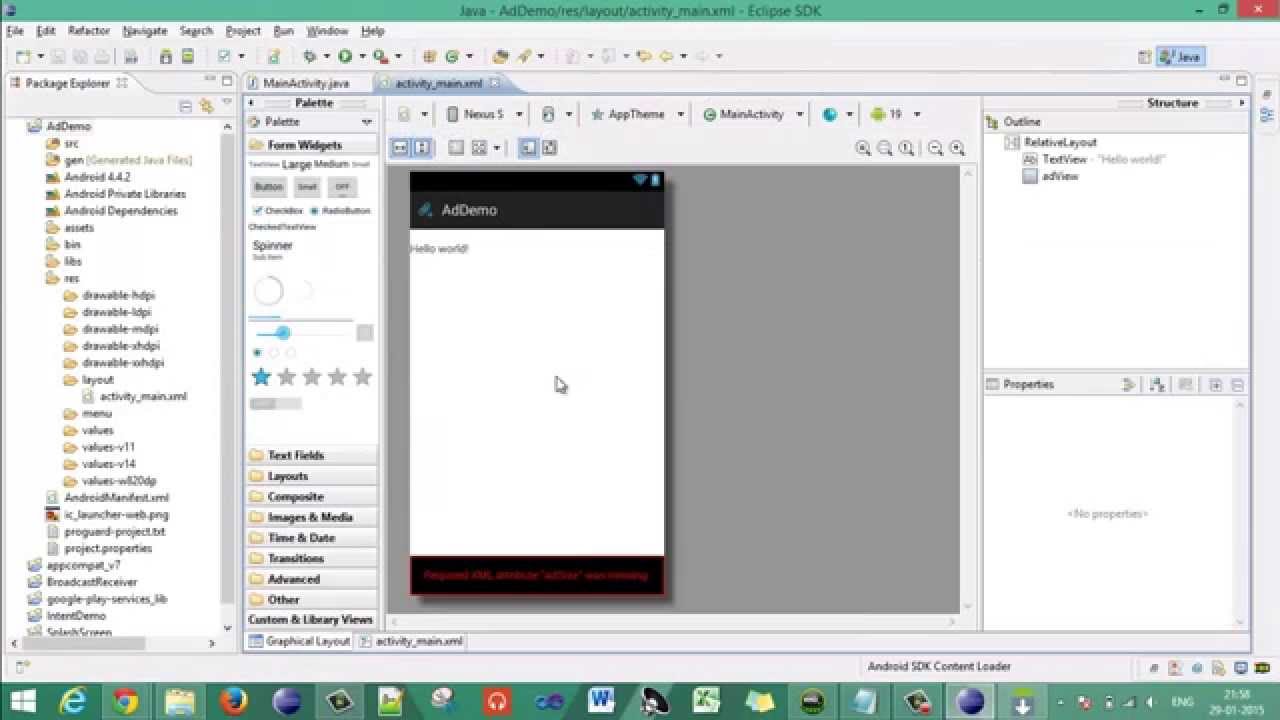Open the screen orientation dropdown
The height and width of the screenshot is (720, 1280).
tap(556, 114)
